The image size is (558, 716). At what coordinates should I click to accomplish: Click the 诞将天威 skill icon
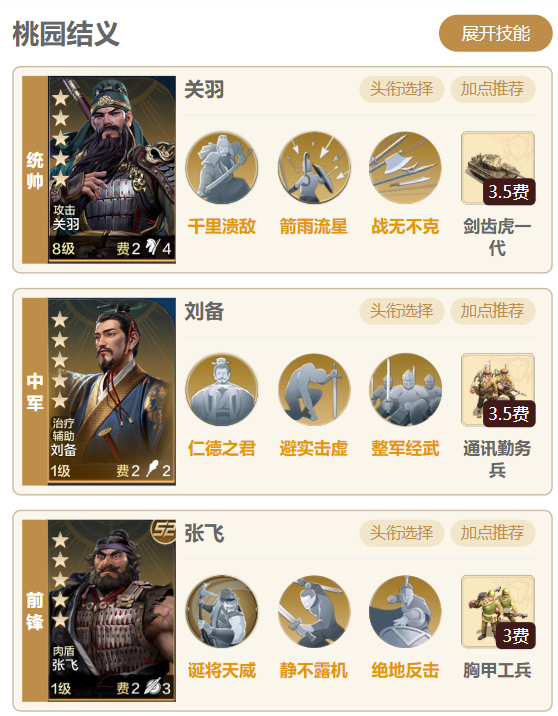221,611
